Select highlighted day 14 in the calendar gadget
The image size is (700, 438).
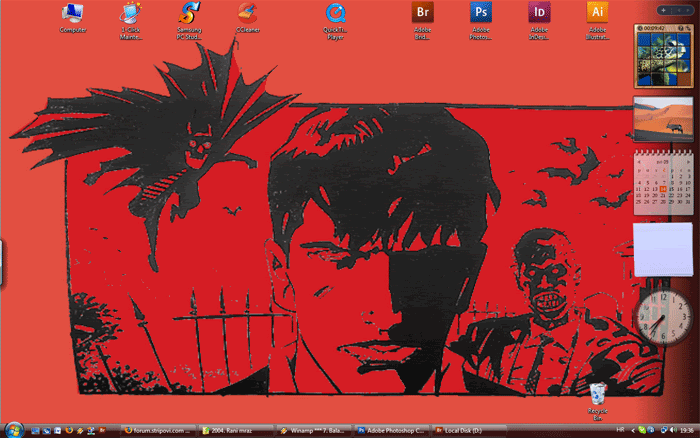pos(663,189)
